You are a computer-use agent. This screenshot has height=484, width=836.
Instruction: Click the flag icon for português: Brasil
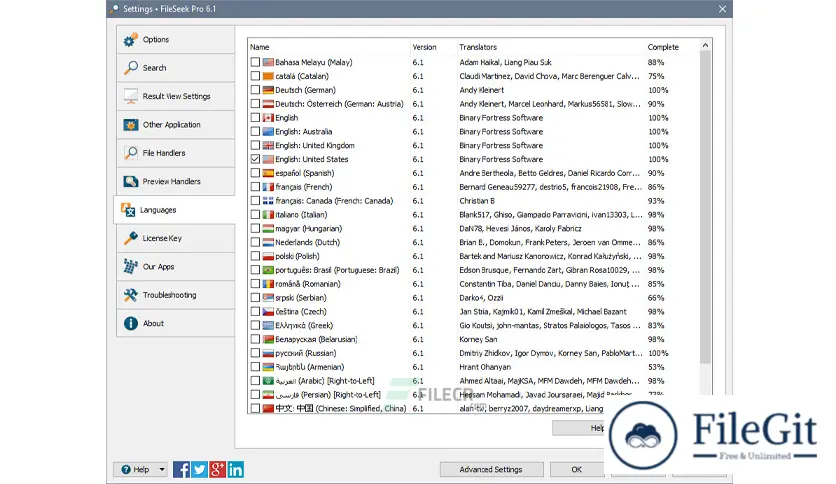point(268,270)
